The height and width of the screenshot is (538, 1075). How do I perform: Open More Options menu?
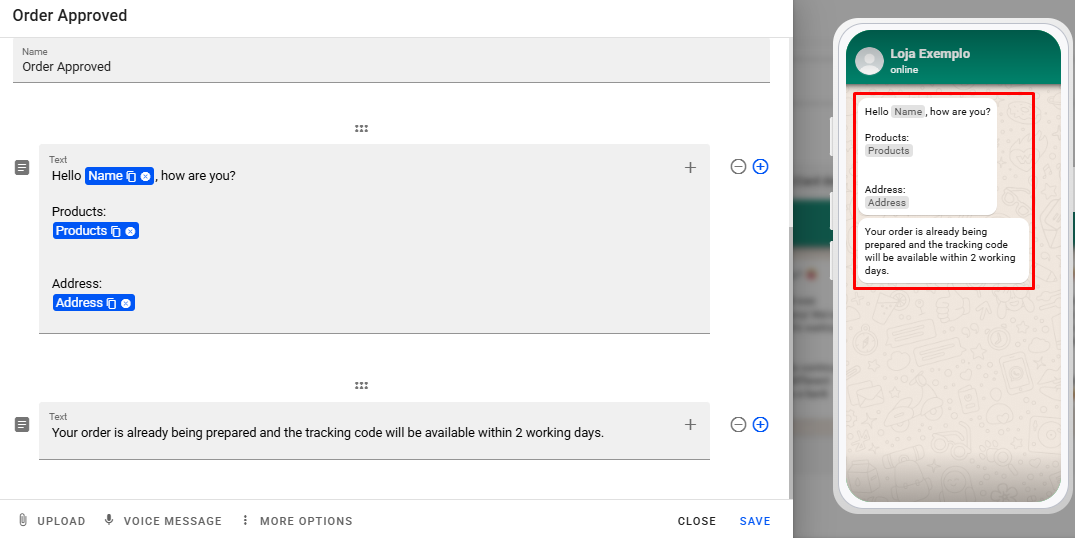click(297, 521)
